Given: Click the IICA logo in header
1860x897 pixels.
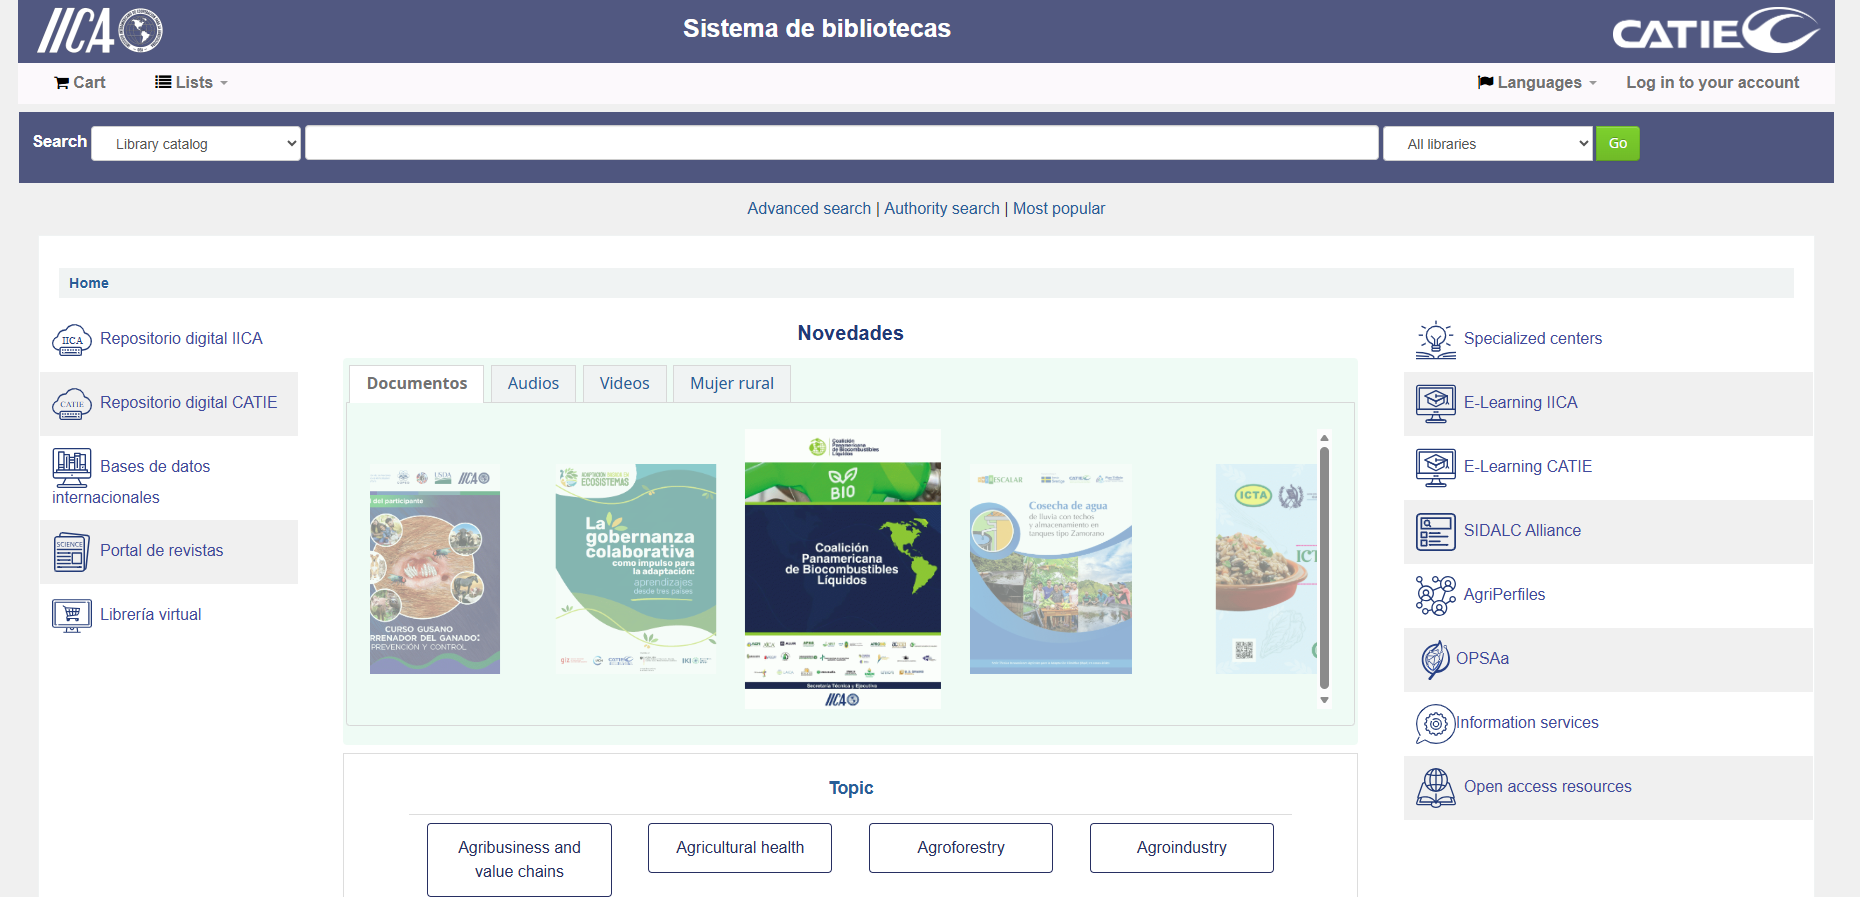Looking at the screenshot, I should [x=100, y=30].
